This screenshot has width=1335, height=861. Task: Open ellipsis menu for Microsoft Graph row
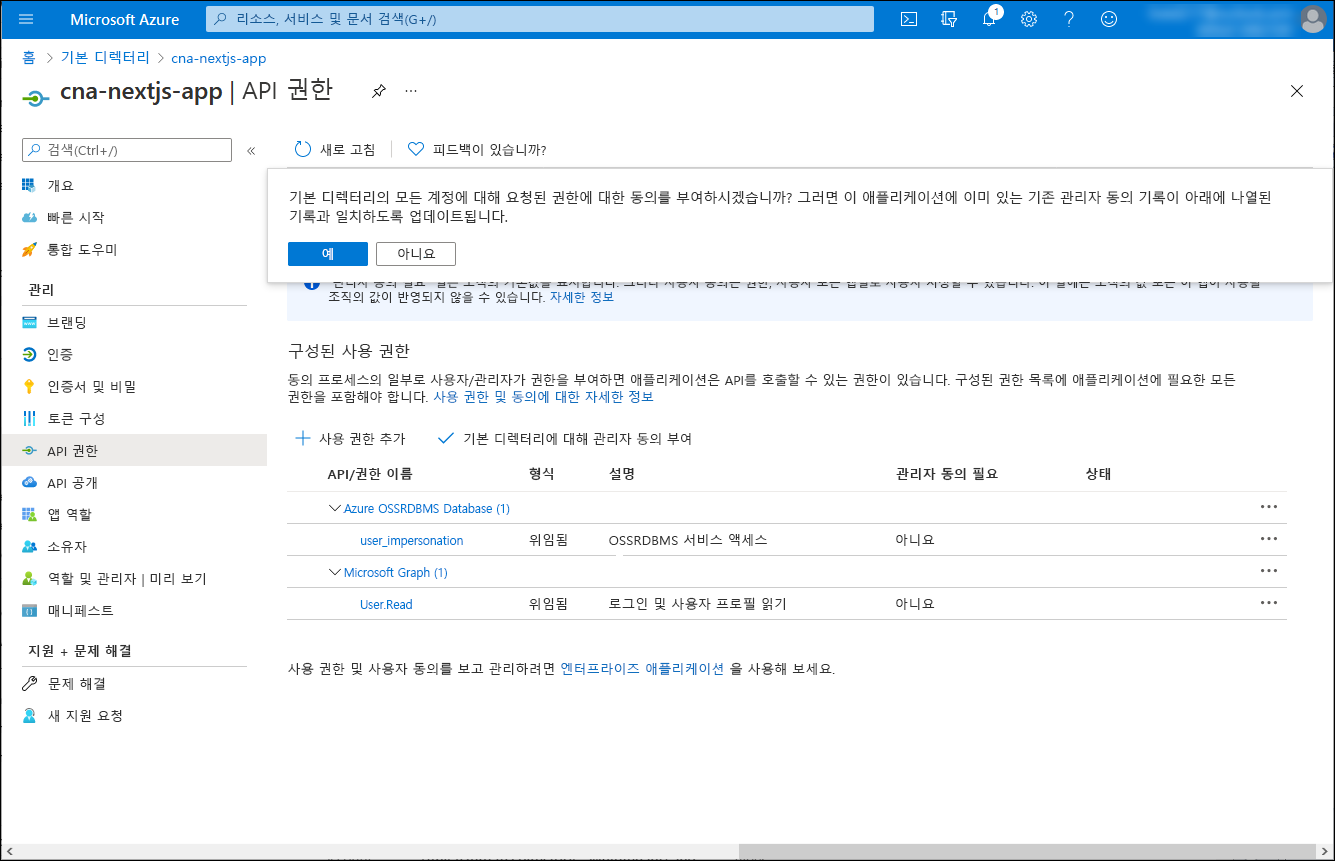pyautogui.click(x=1269, y=571)
